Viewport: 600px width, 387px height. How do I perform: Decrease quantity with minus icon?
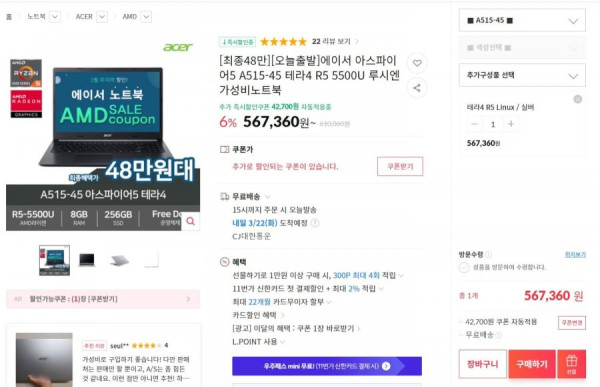(474, 124)
